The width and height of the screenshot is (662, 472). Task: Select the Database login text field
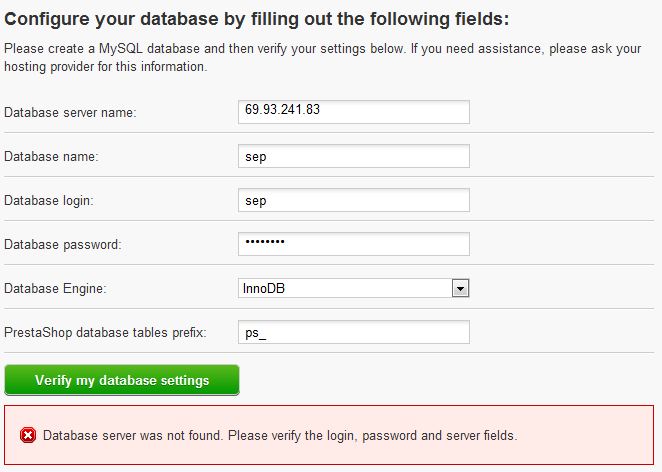(354, 200)
